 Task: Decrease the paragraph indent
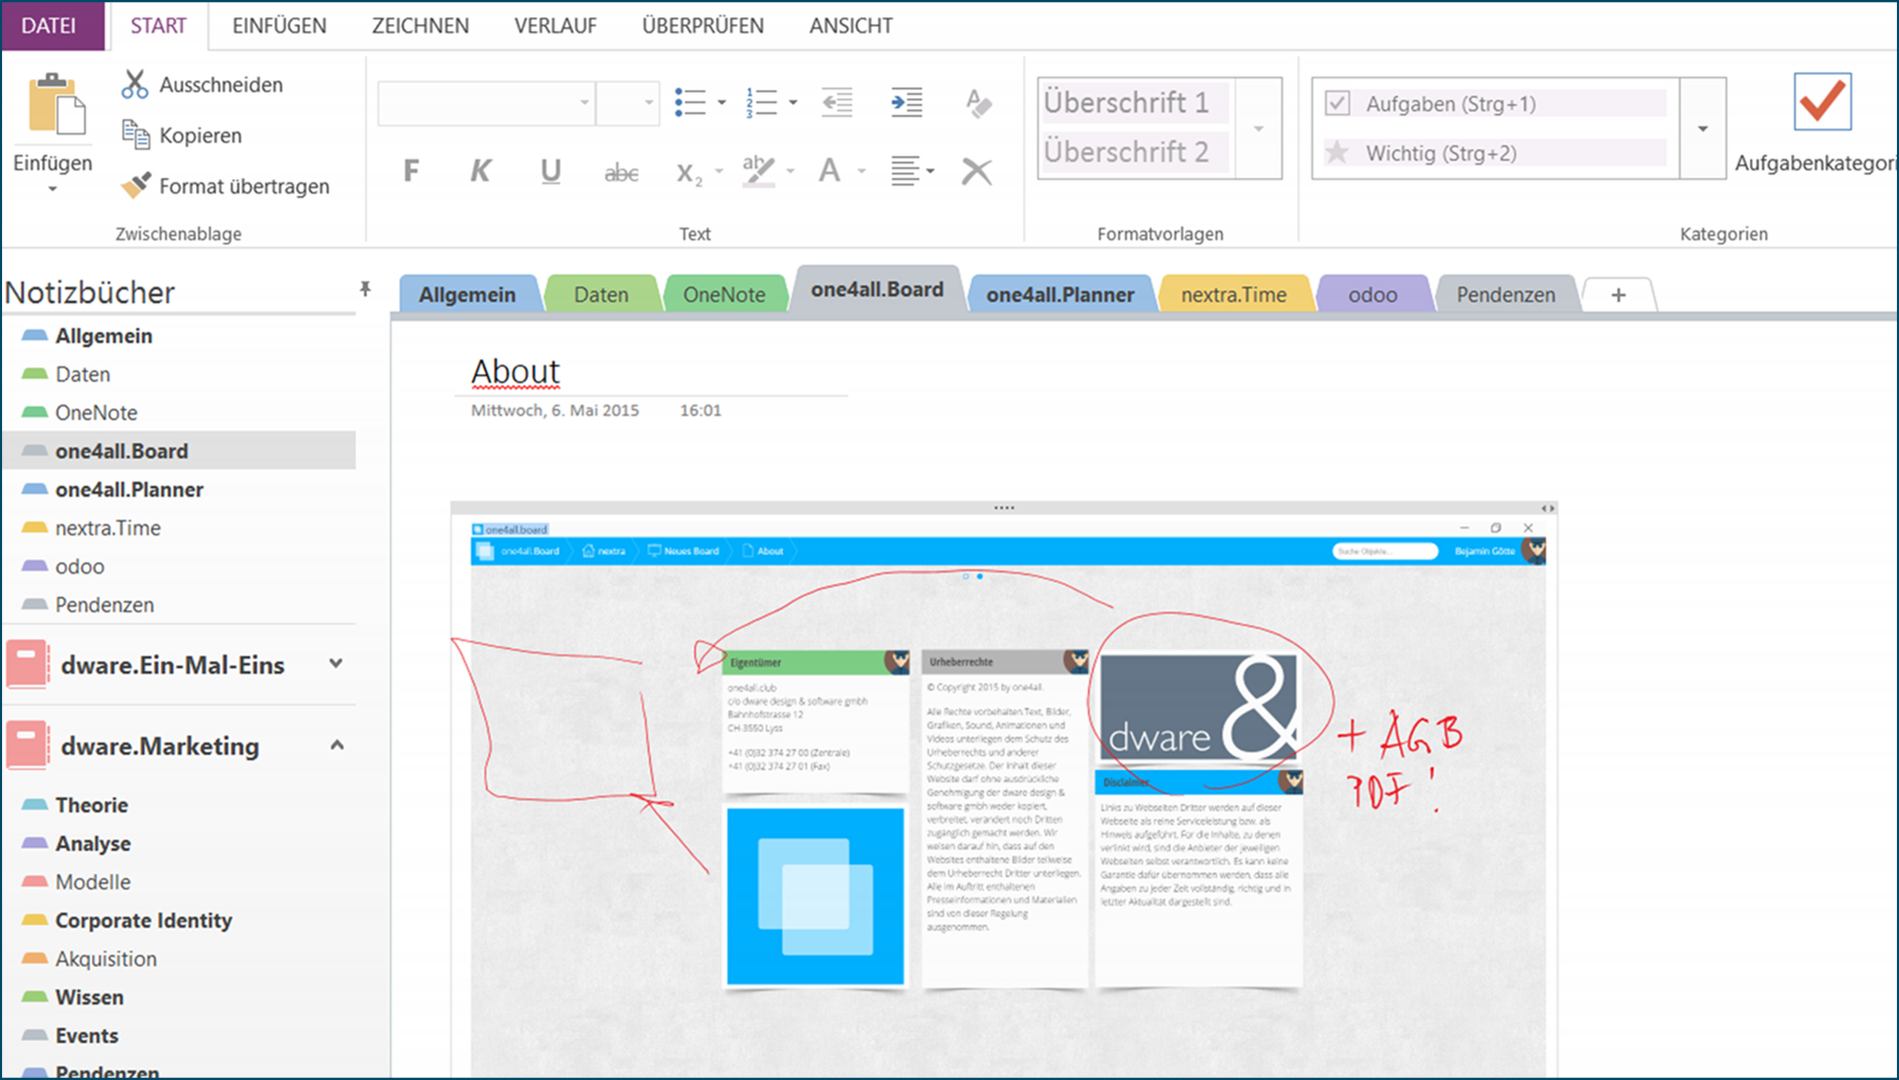pos(837,102)
